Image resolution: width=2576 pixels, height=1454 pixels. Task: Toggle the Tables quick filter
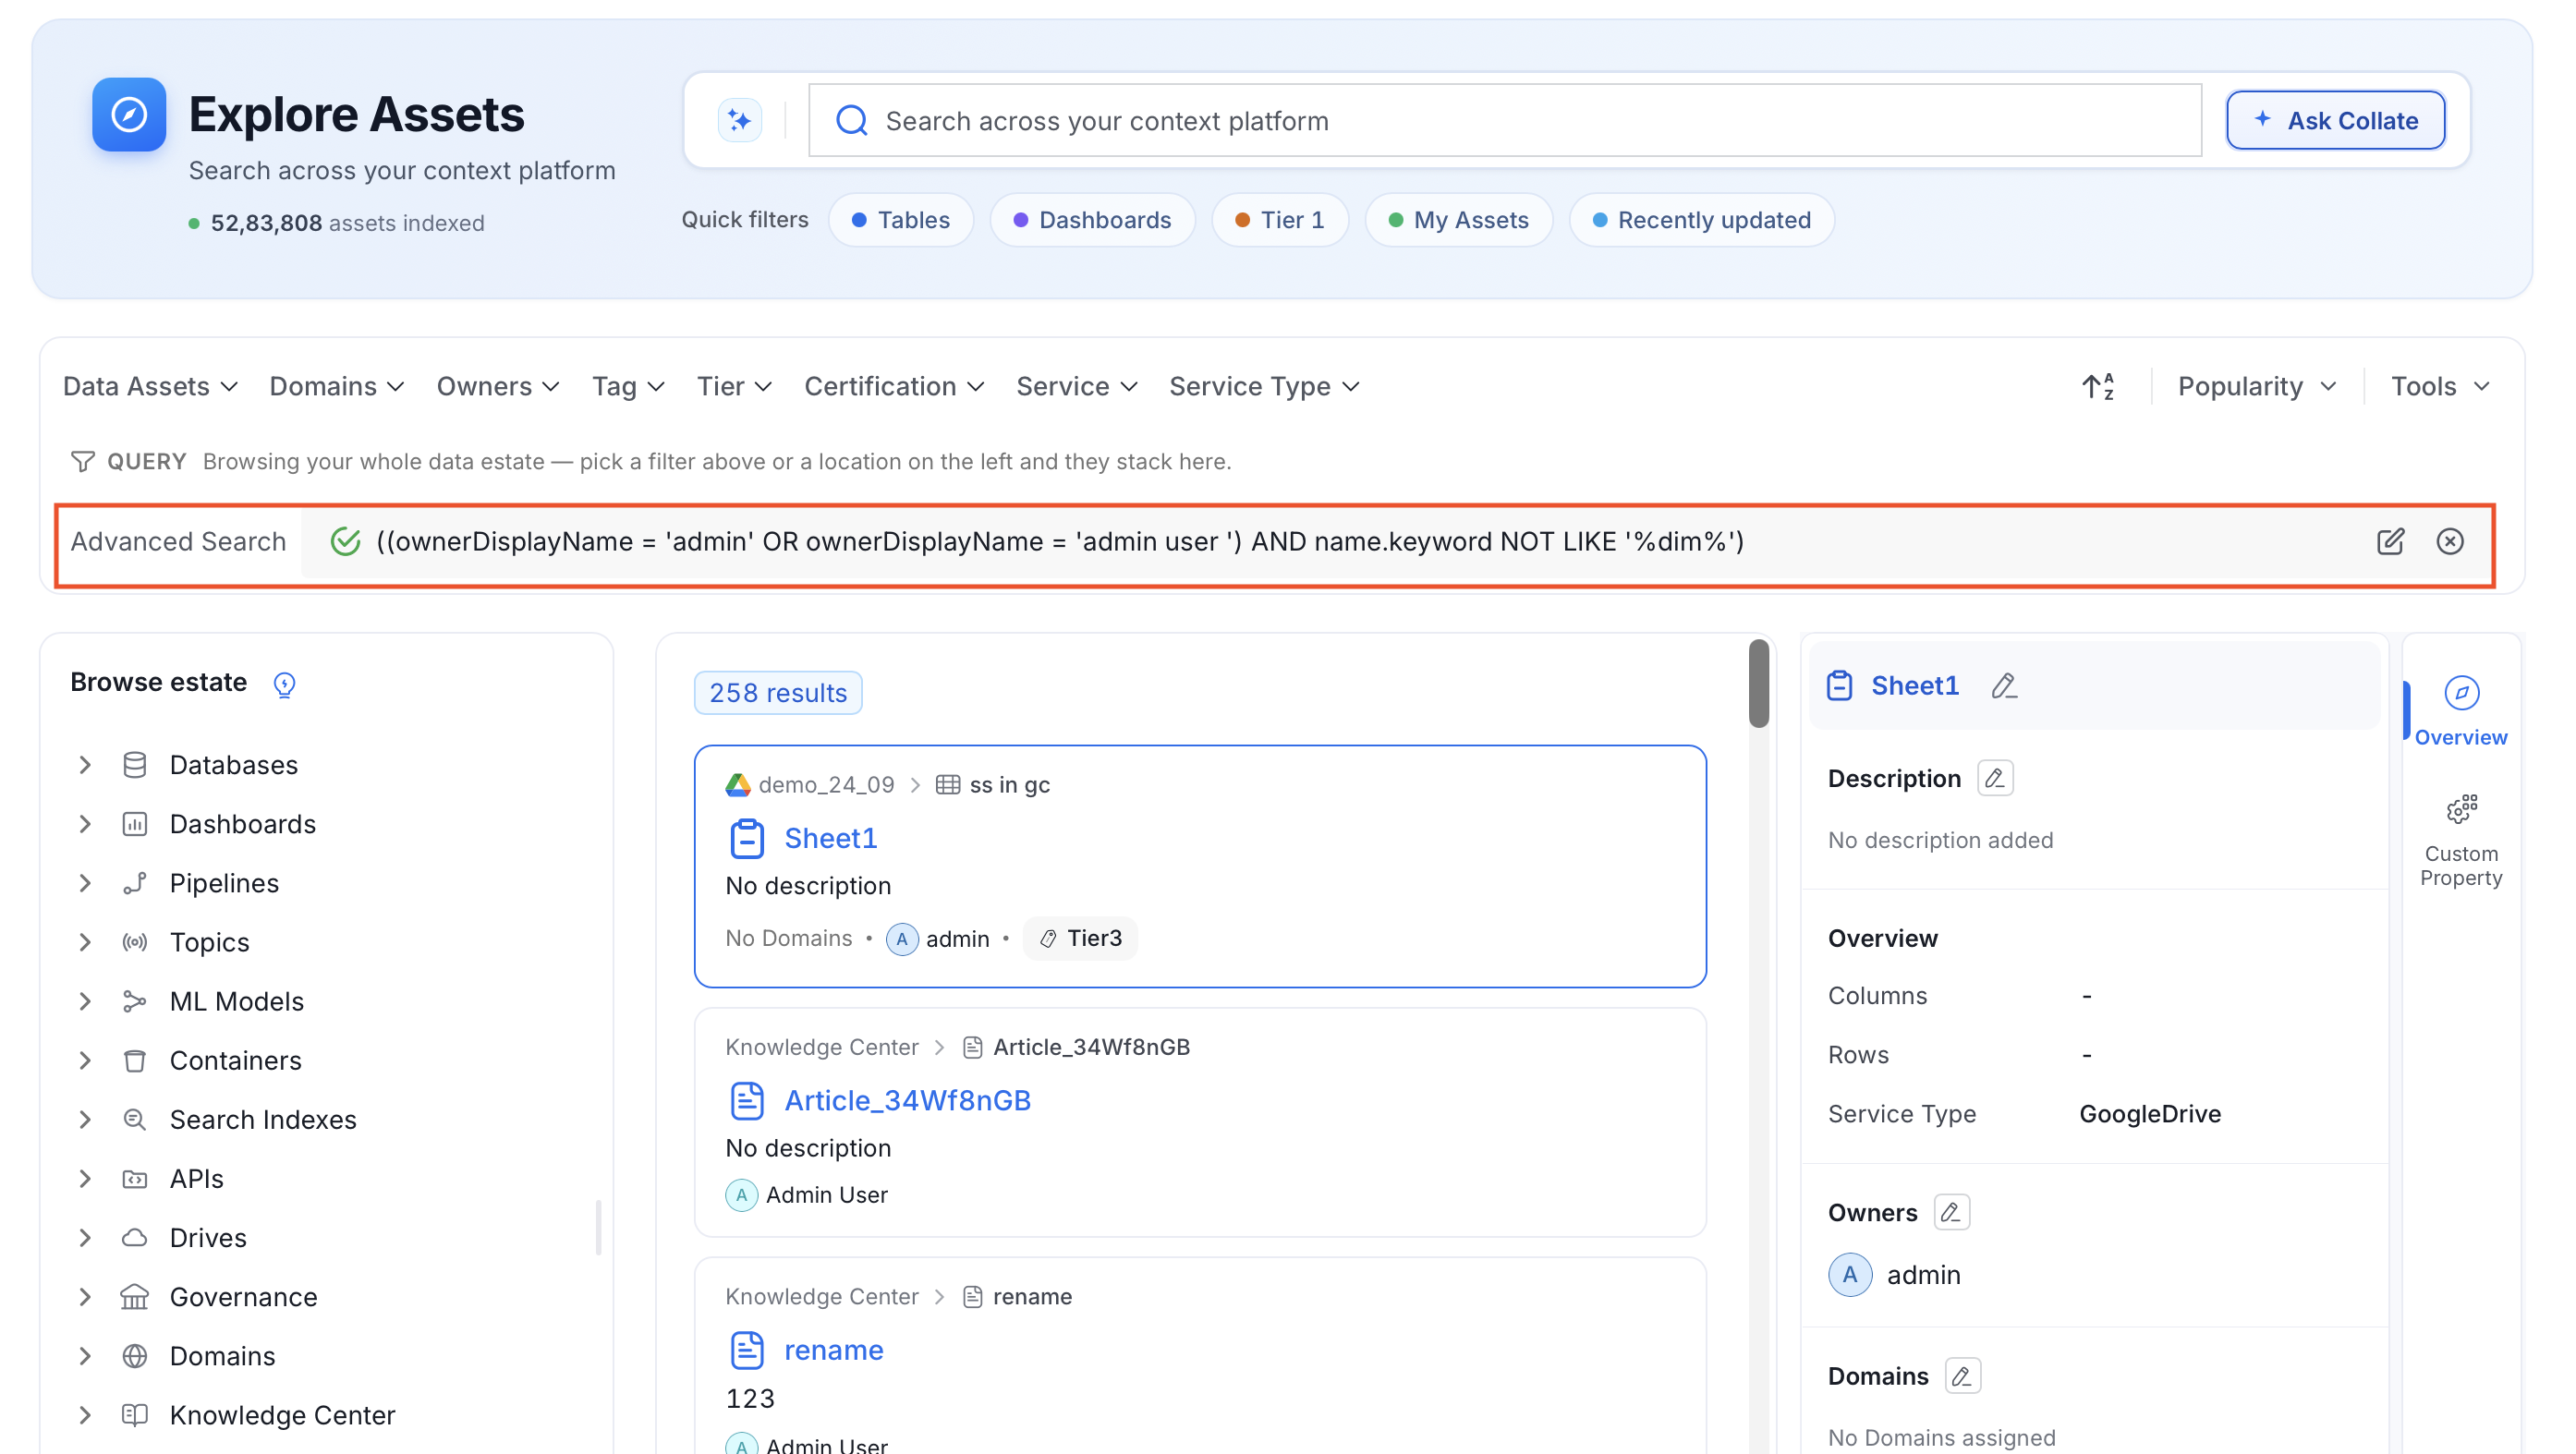point(900,220)
